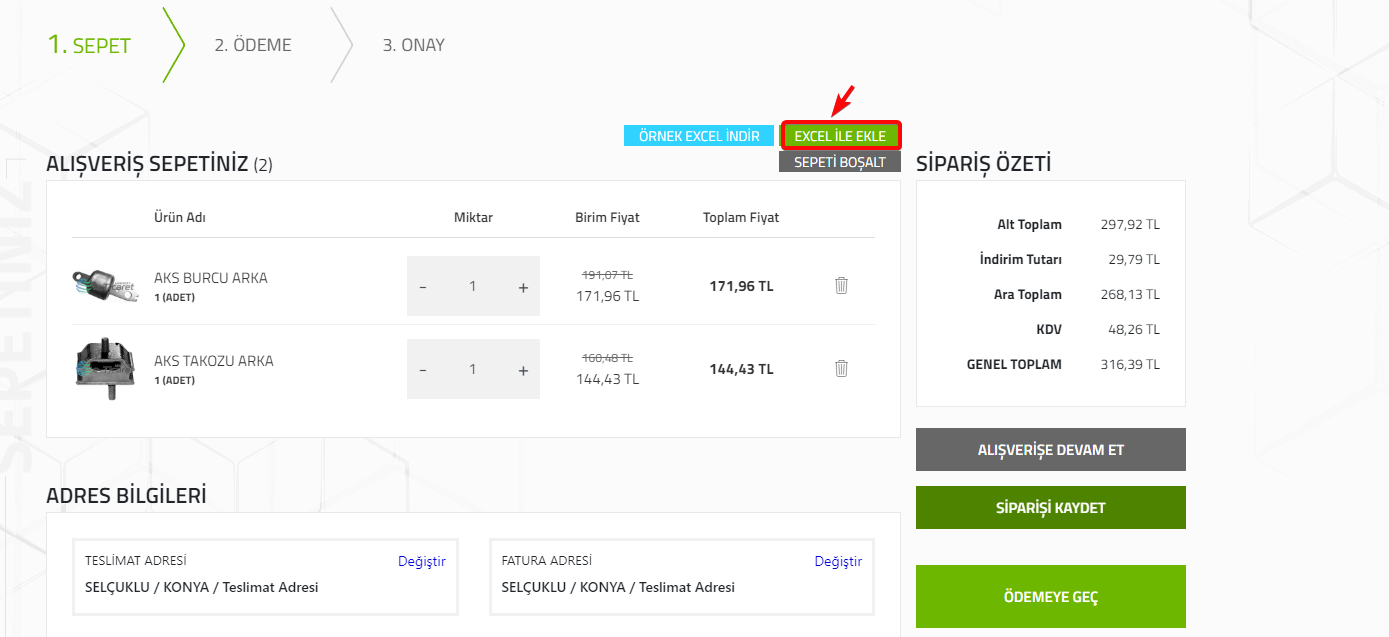Delete AKS BURCU ARKA with trash icon
1389x637 pixels.
tap(841, 286)
